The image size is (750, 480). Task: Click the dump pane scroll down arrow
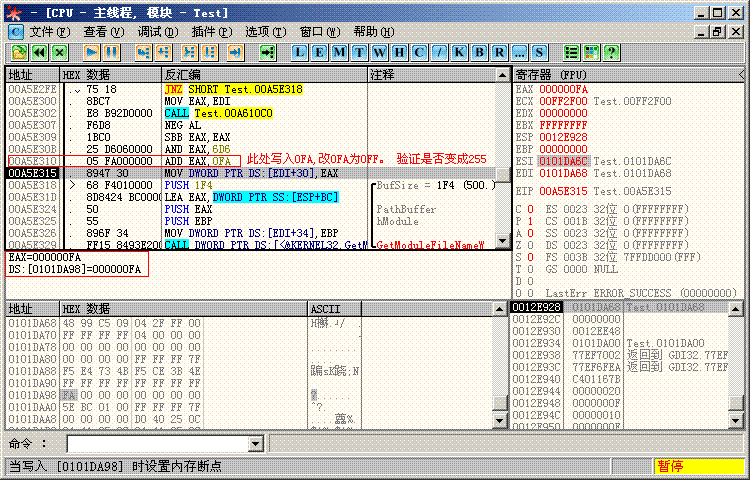499,421
